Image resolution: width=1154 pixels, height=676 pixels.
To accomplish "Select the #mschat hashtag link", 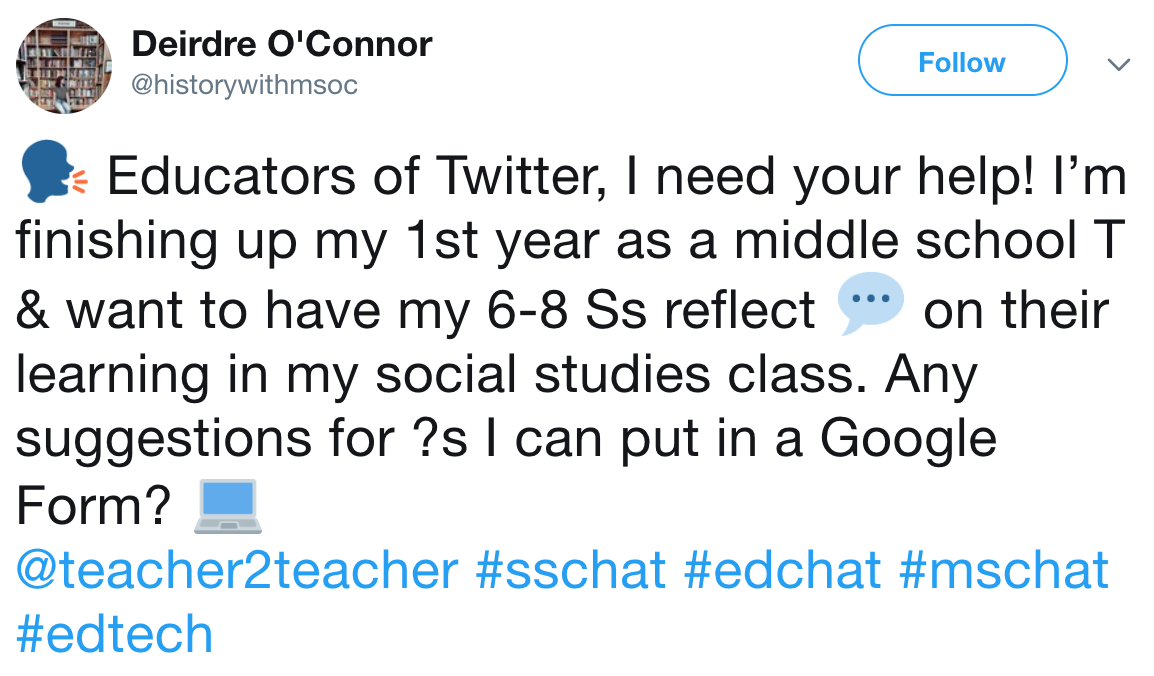I will click(1004, 570).
